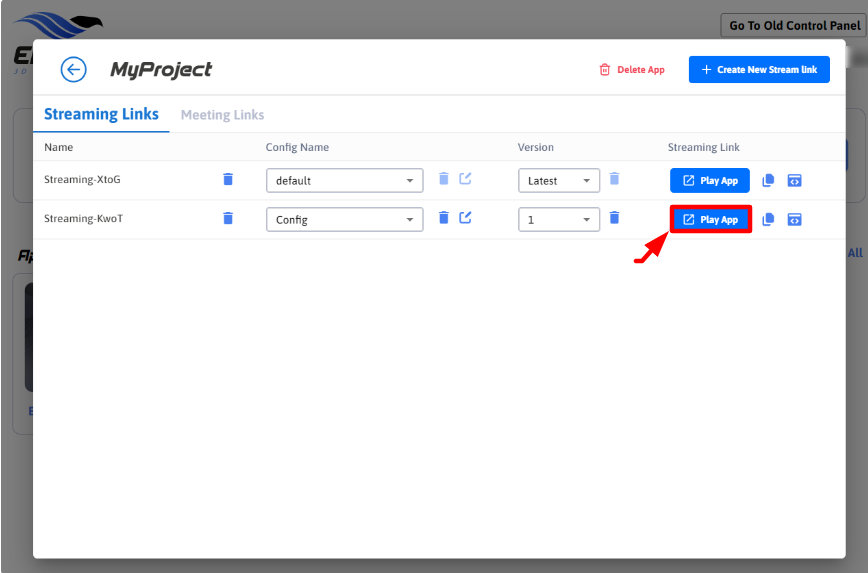Delete the Streaming-XtoG stream link
868x573 pixels.
pos(228,180)
